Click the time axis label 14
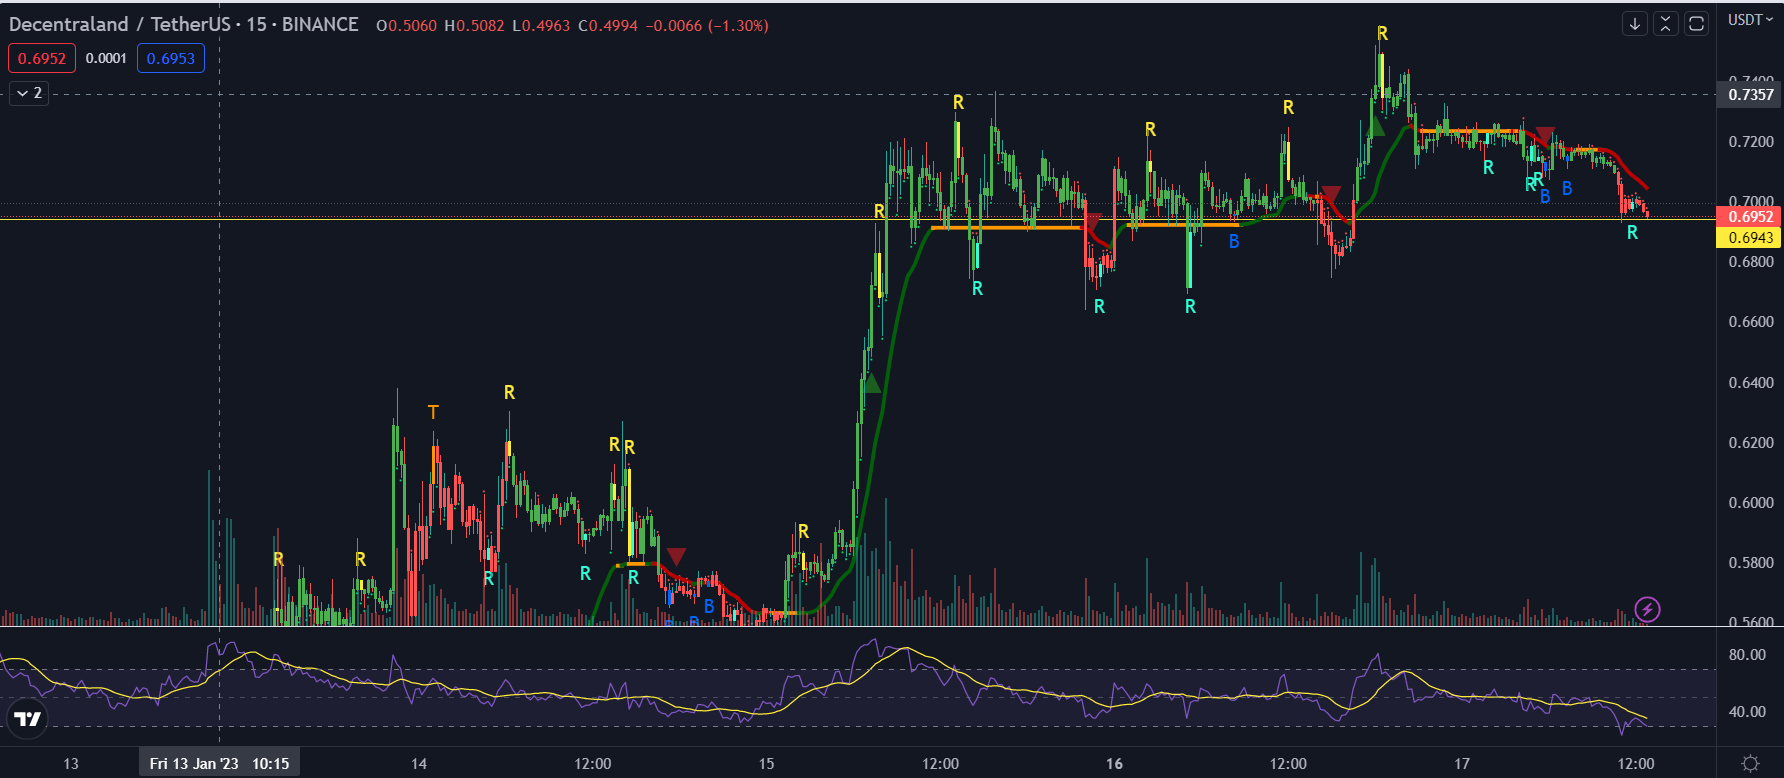1784x778 pixels. click(x=419, y=764)
